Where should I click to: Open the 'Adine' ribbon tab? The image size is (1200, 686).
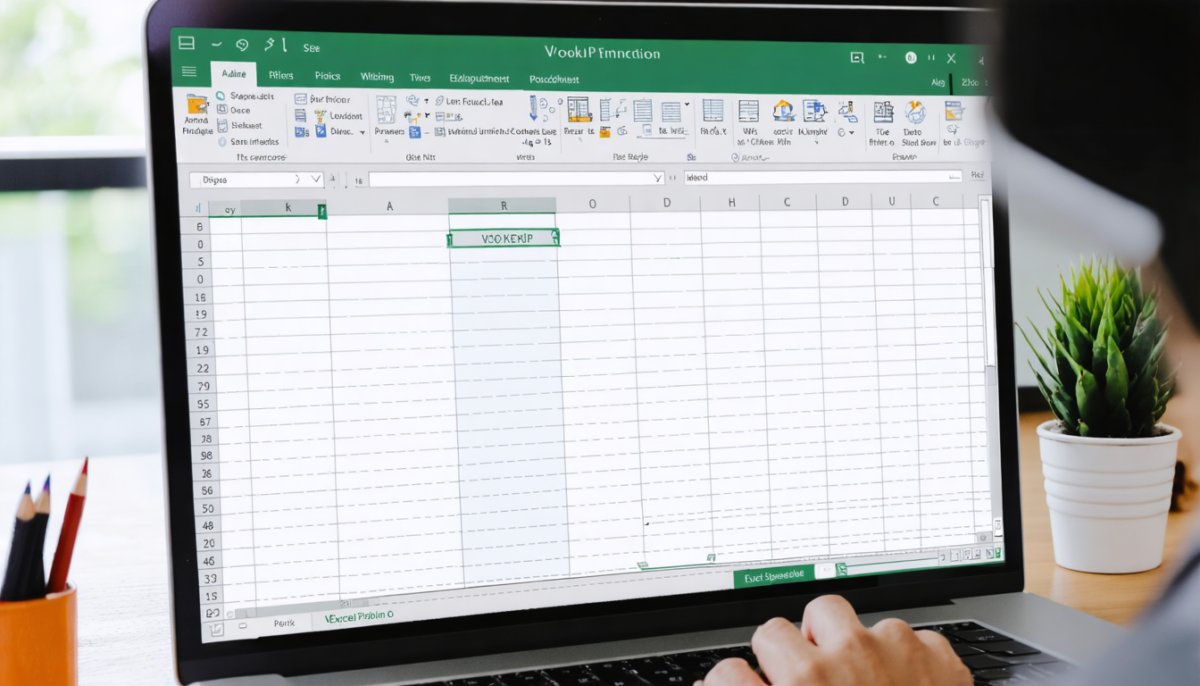[232, 74]
